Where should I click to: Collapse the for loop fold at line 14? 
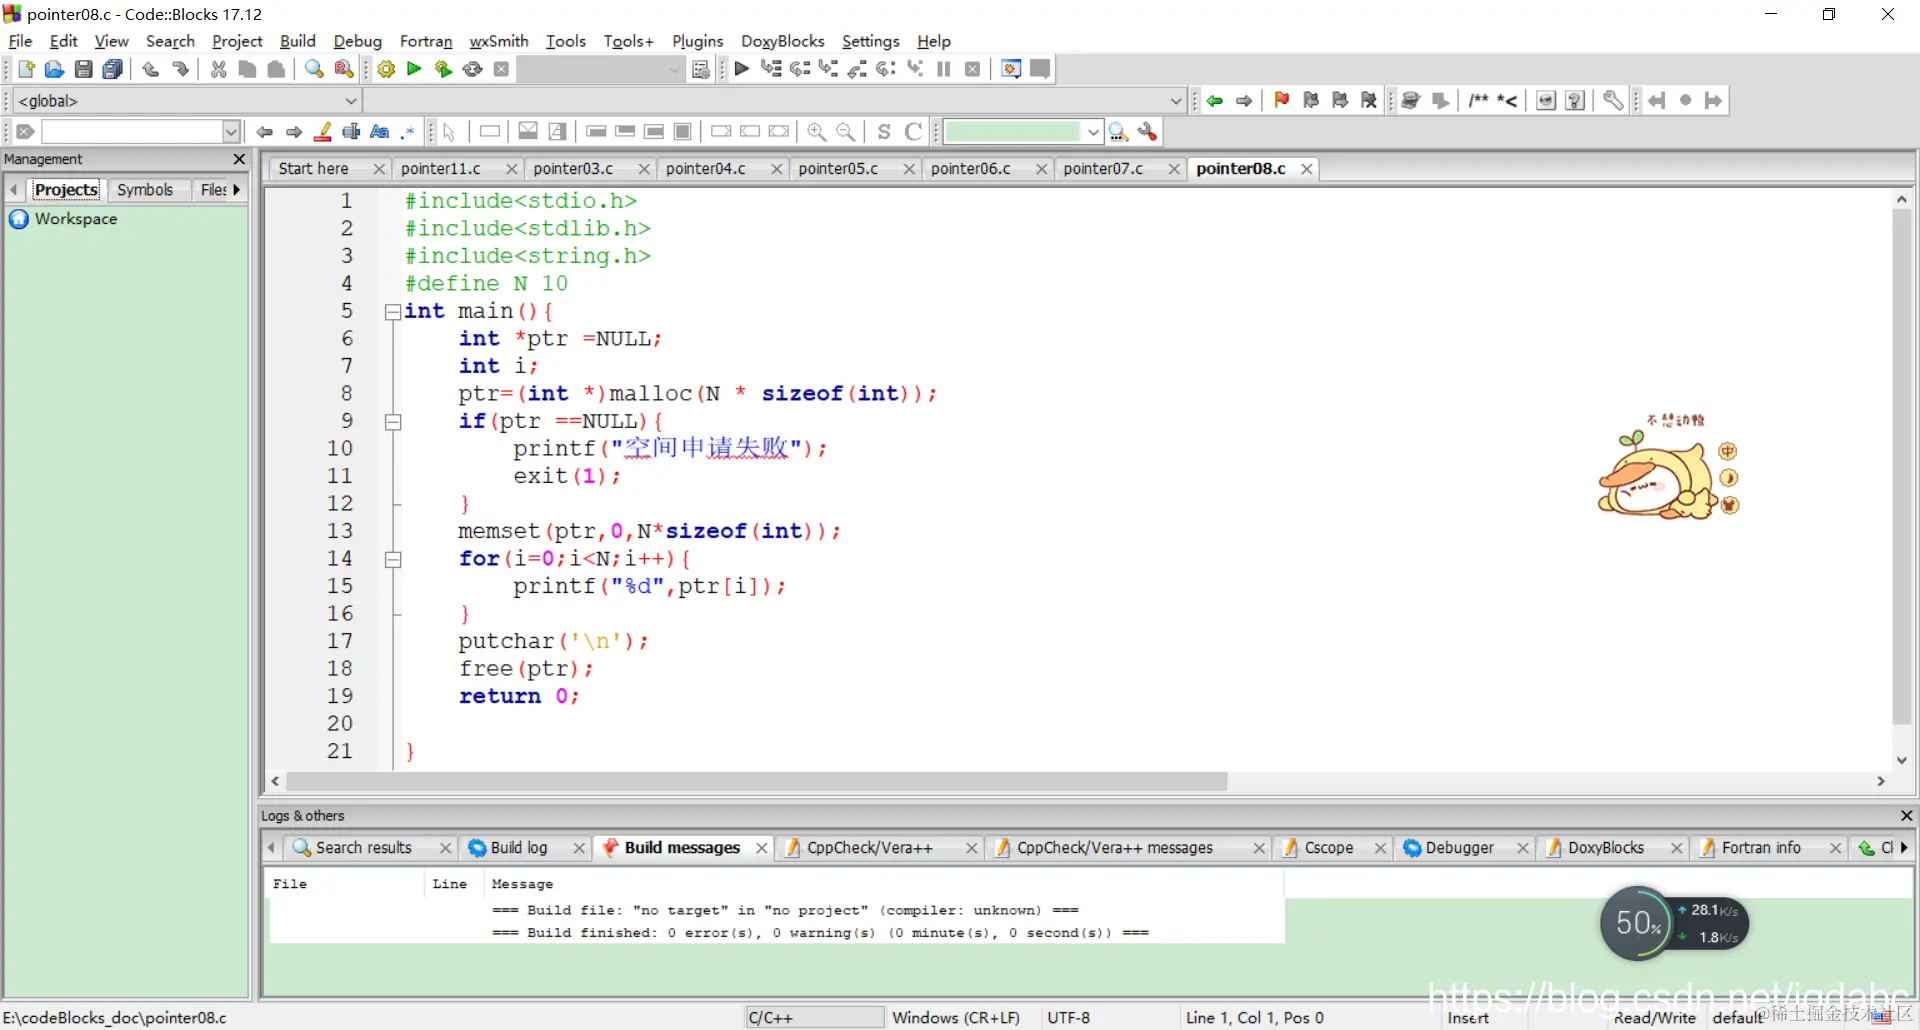pos(393,560)
